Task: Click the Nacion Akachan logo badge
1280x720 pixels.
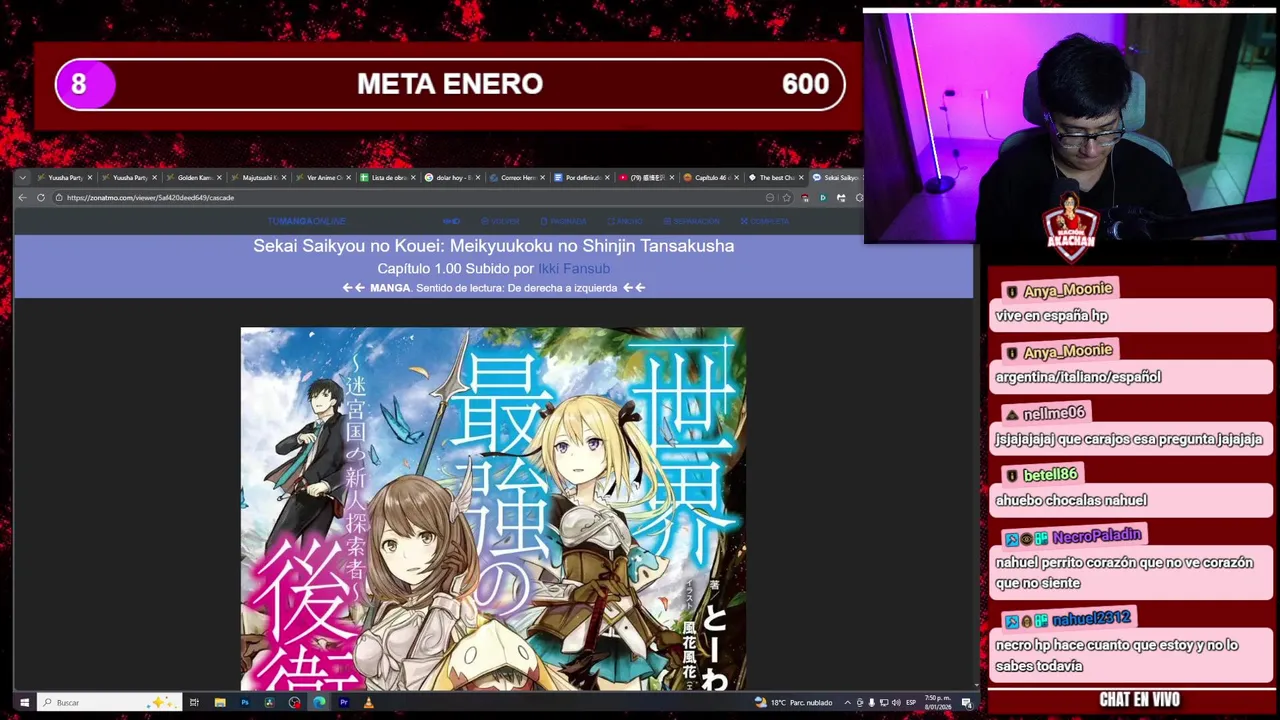Action: click(1071, 227)
